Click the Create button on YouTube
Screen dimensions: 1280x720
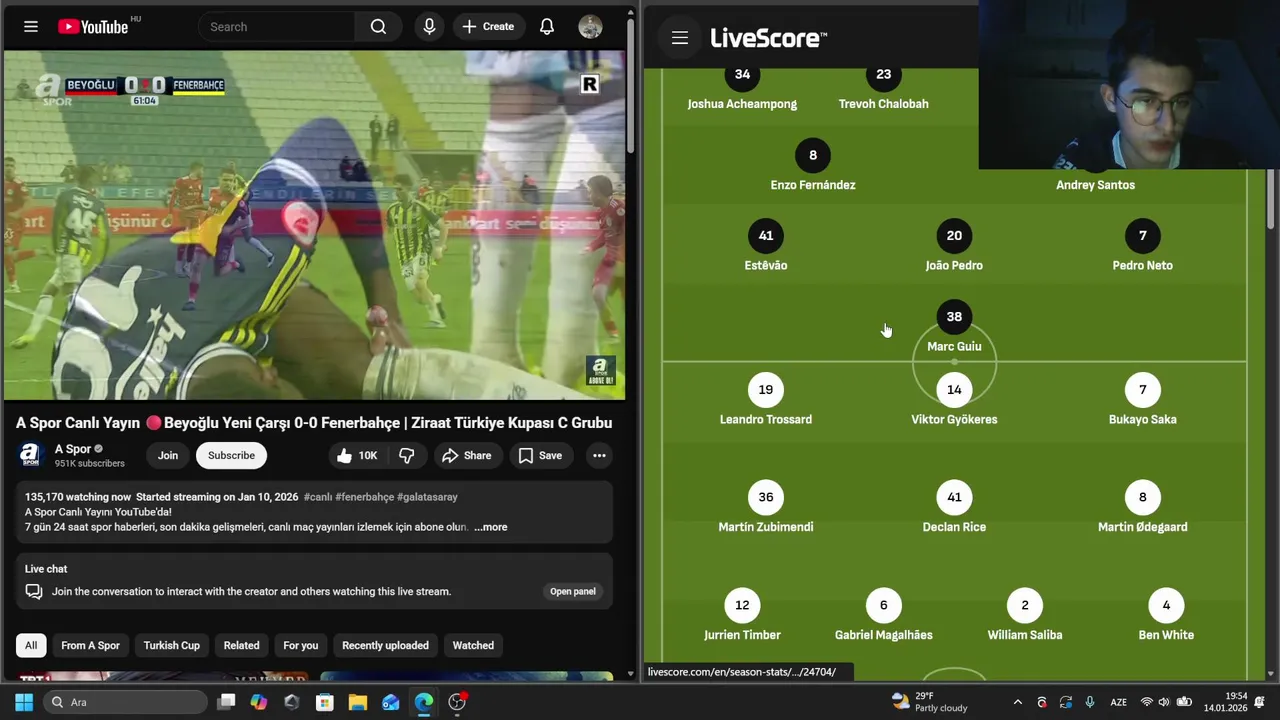(488, 27)
